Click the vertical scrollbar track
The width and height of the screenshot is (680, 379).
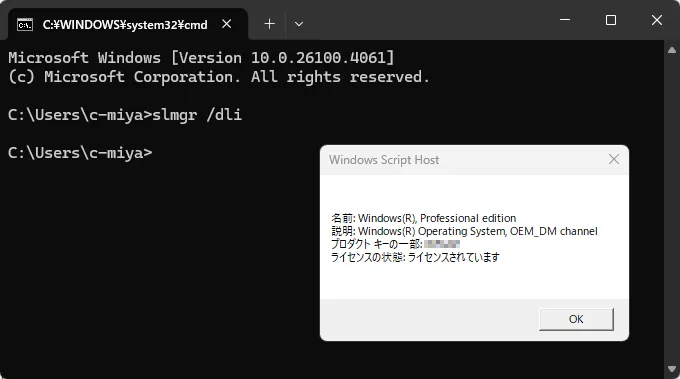coord(672,209)
